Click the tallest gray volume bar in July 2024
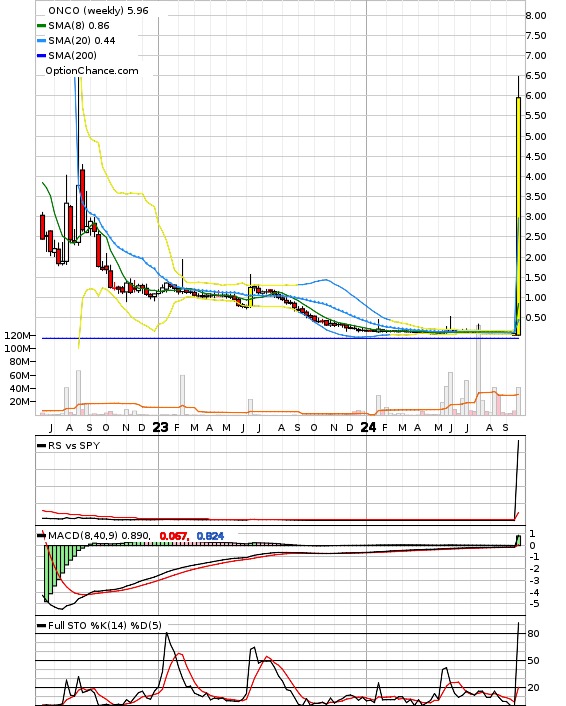Viewport: 566px width, 706px height. click(478, 370)
